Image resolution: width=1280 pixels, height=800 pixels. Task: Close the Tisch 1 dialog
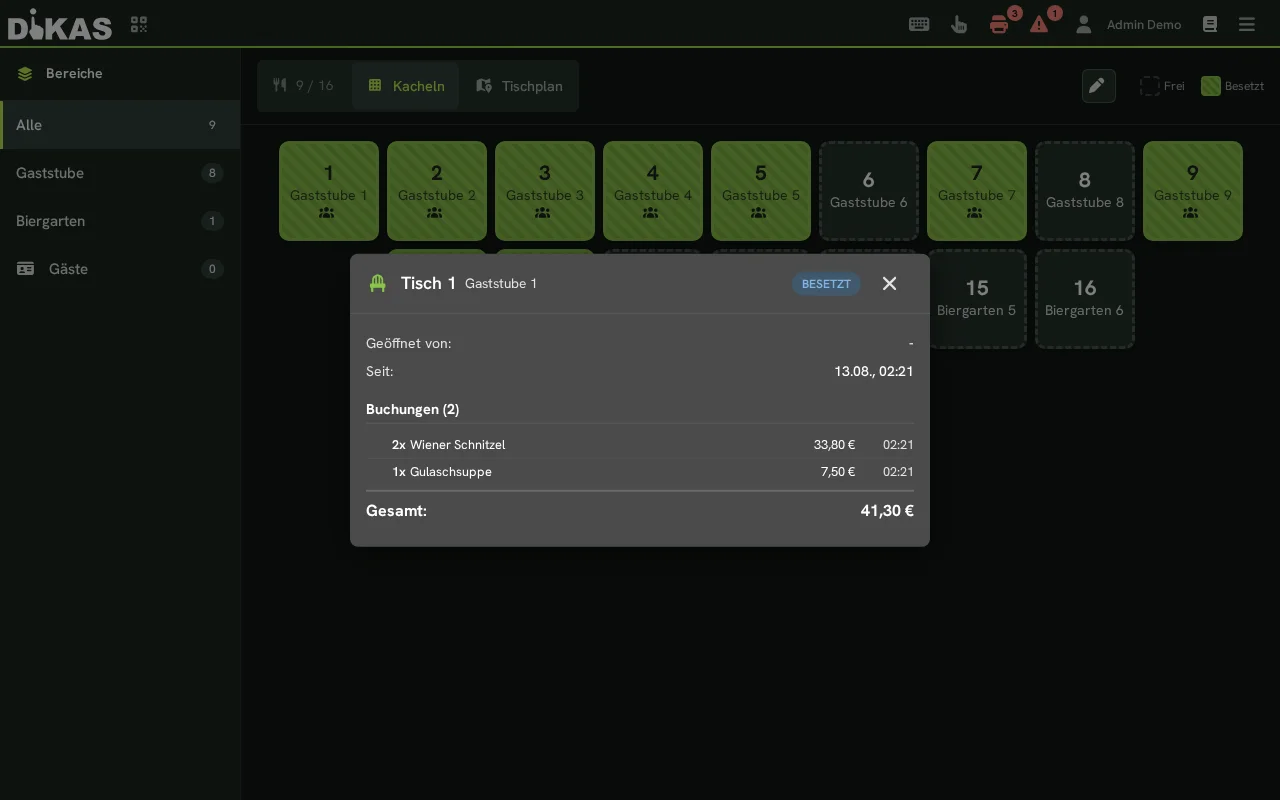pyautogui.click(x=889, y=283)
